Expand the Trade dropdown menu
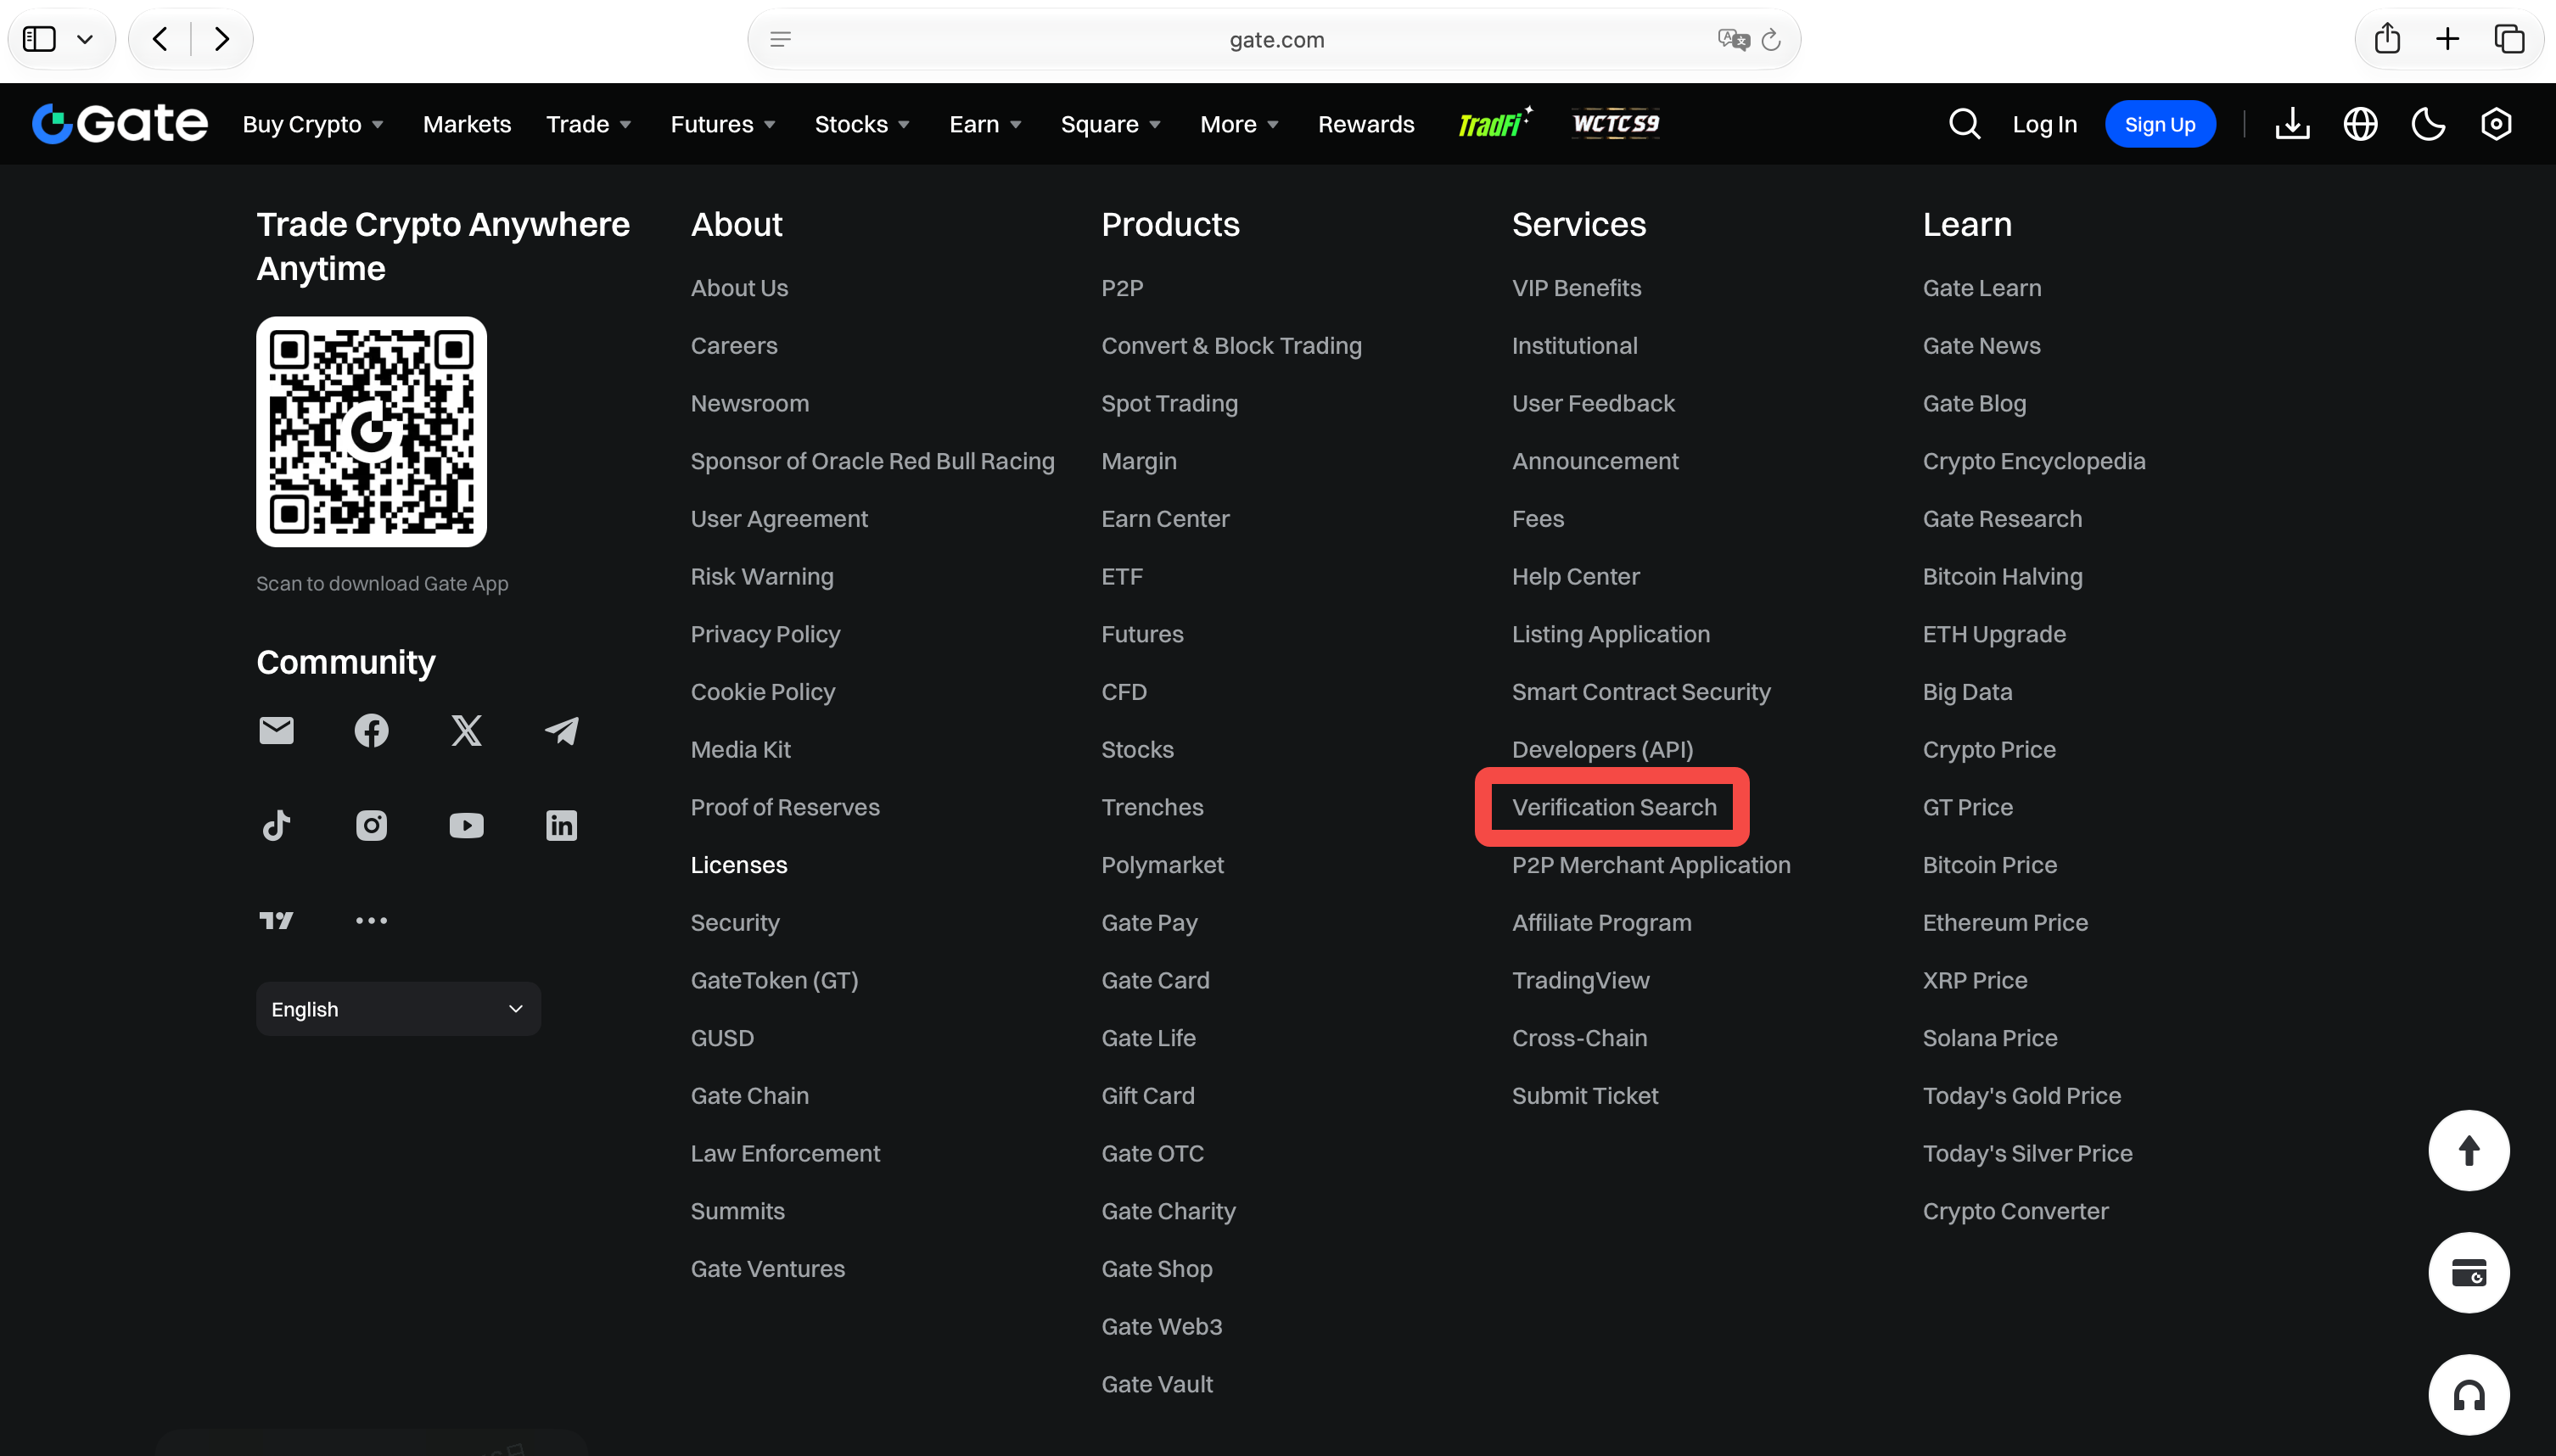2556x1456 pixels. [x=588, y=124]
